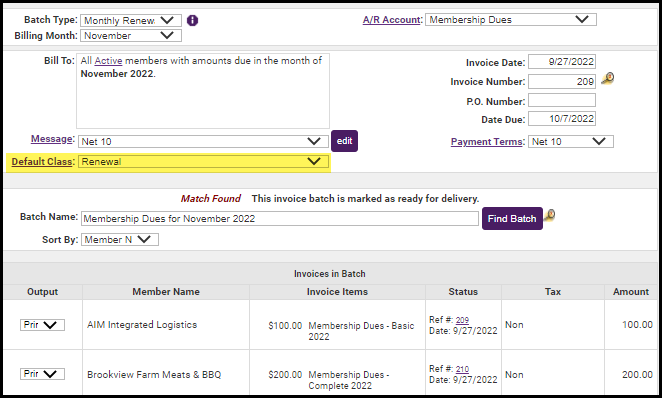662x398 pixels.
Task: Open Output dropdown for AIM Integrated Logistics
Action: click(x=42, y=325)
